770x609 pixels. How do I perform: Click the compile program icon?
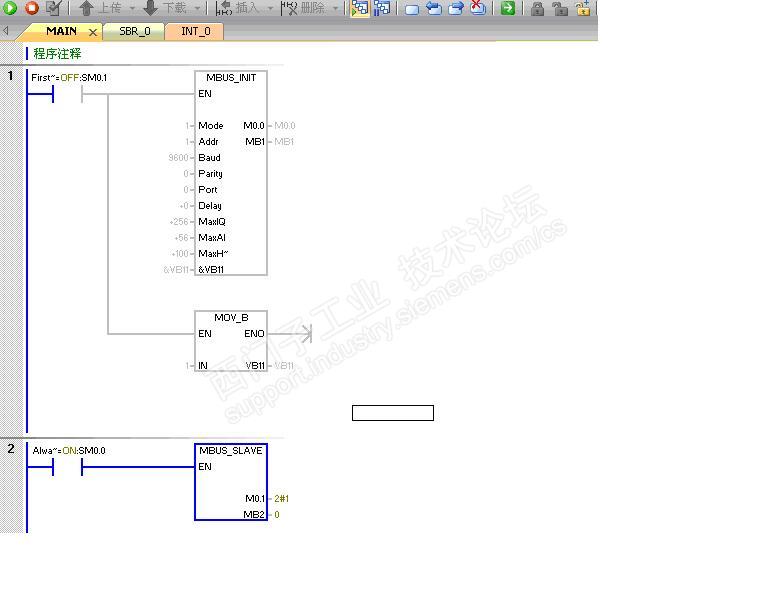[54, 7]
